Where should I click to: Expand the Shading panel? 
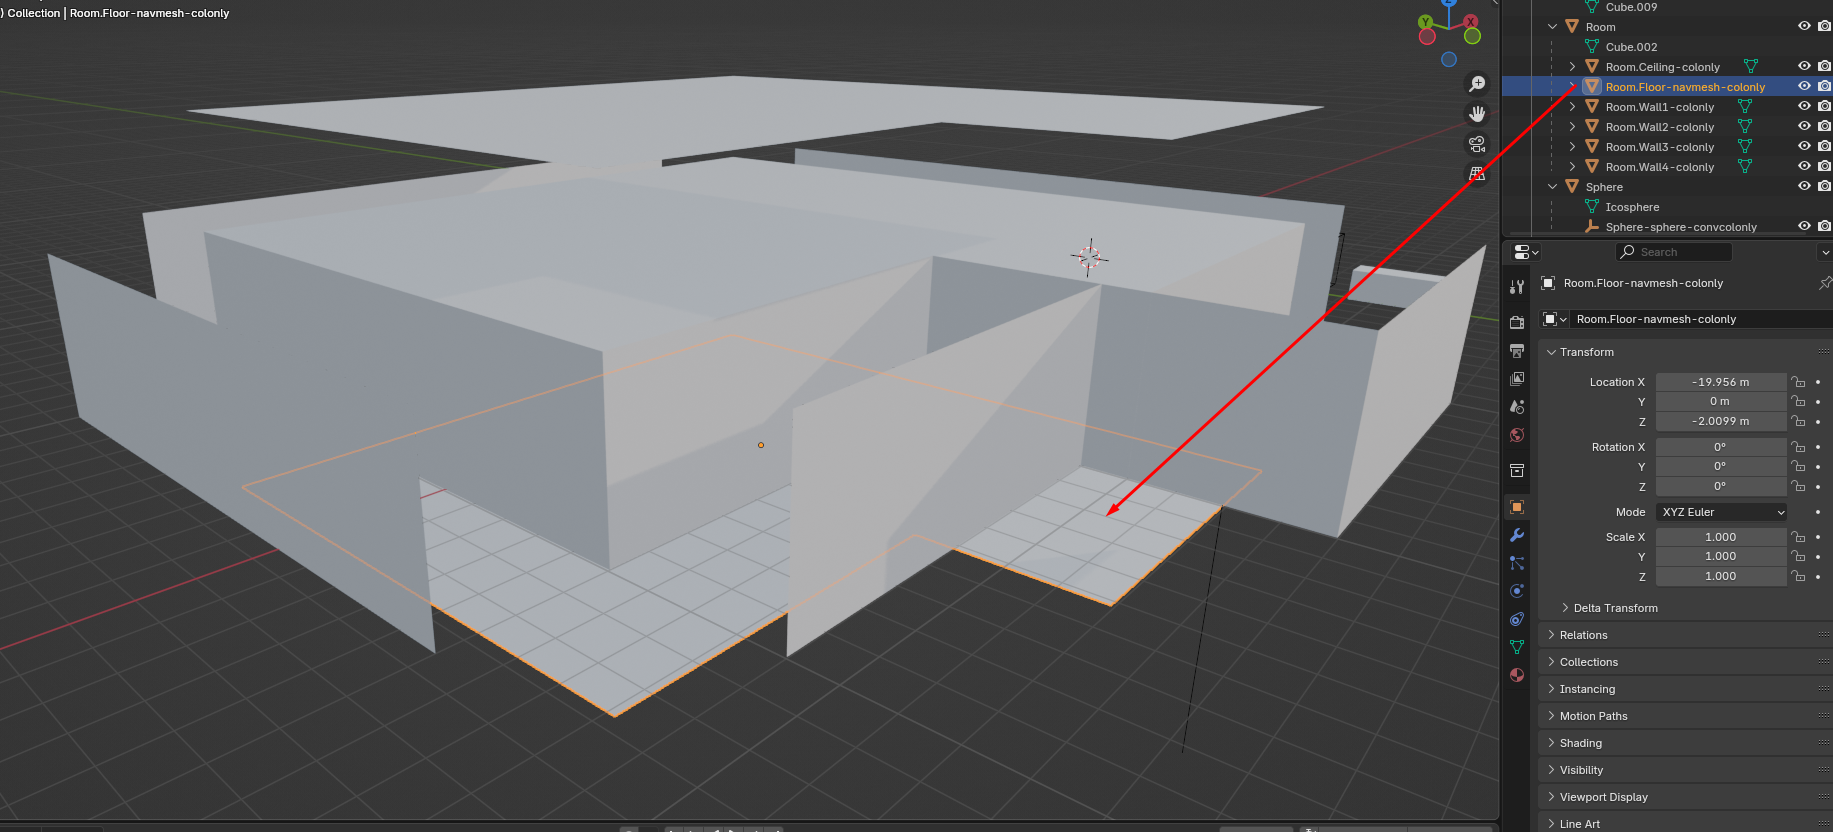(1551, 743)
